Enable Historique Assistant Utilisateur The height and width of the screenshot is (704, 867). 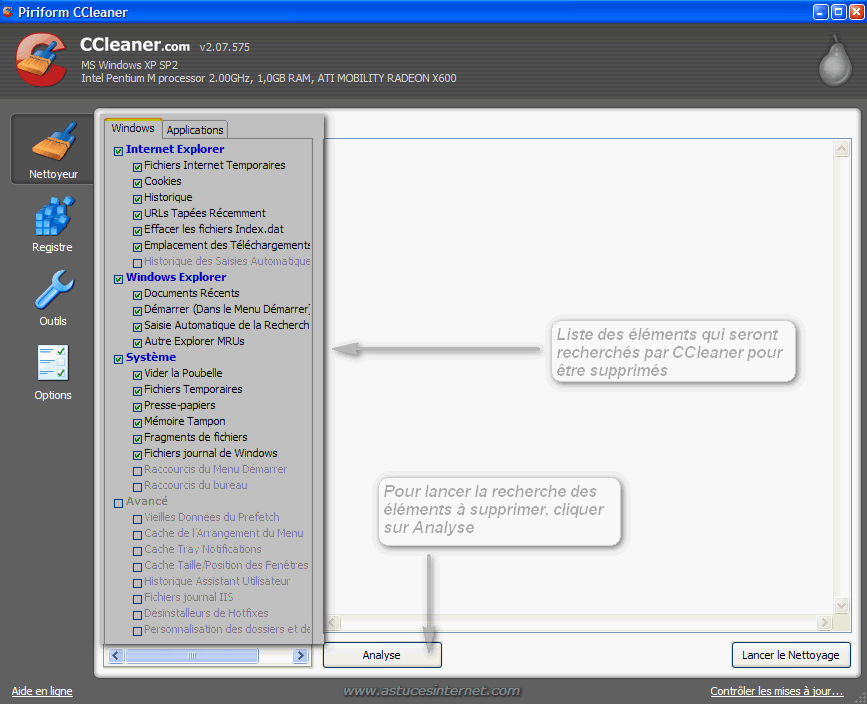[x=137, y=584]
